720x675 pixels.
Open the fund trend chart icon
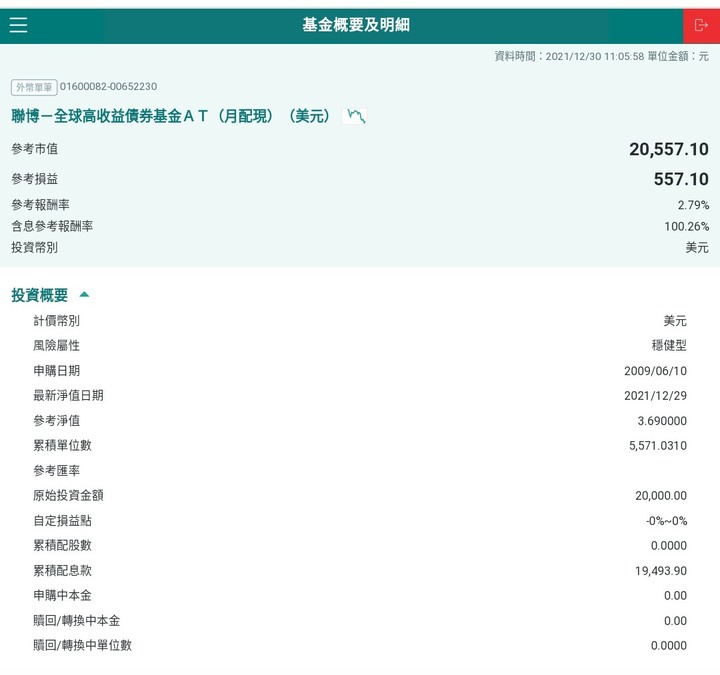pyautogui.click(x=355, y=116)
